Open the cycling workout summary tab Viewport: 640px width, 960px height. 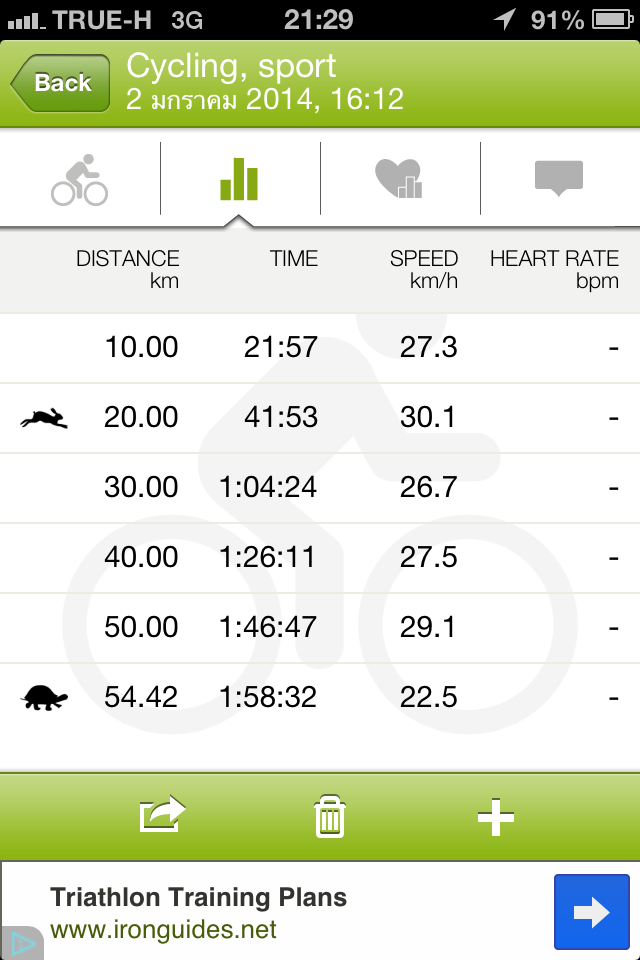pos(80,179)
